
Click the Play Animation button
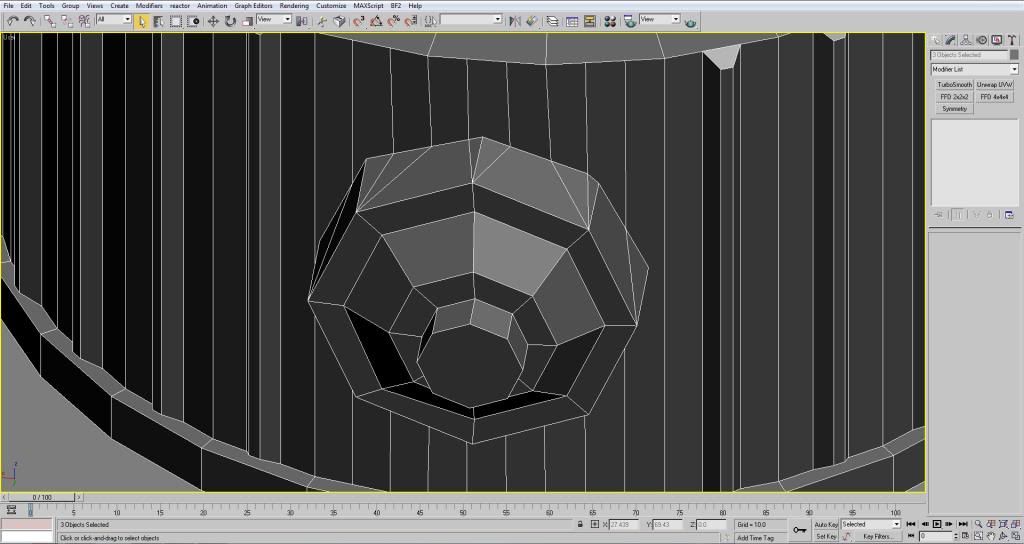[937, 524]
